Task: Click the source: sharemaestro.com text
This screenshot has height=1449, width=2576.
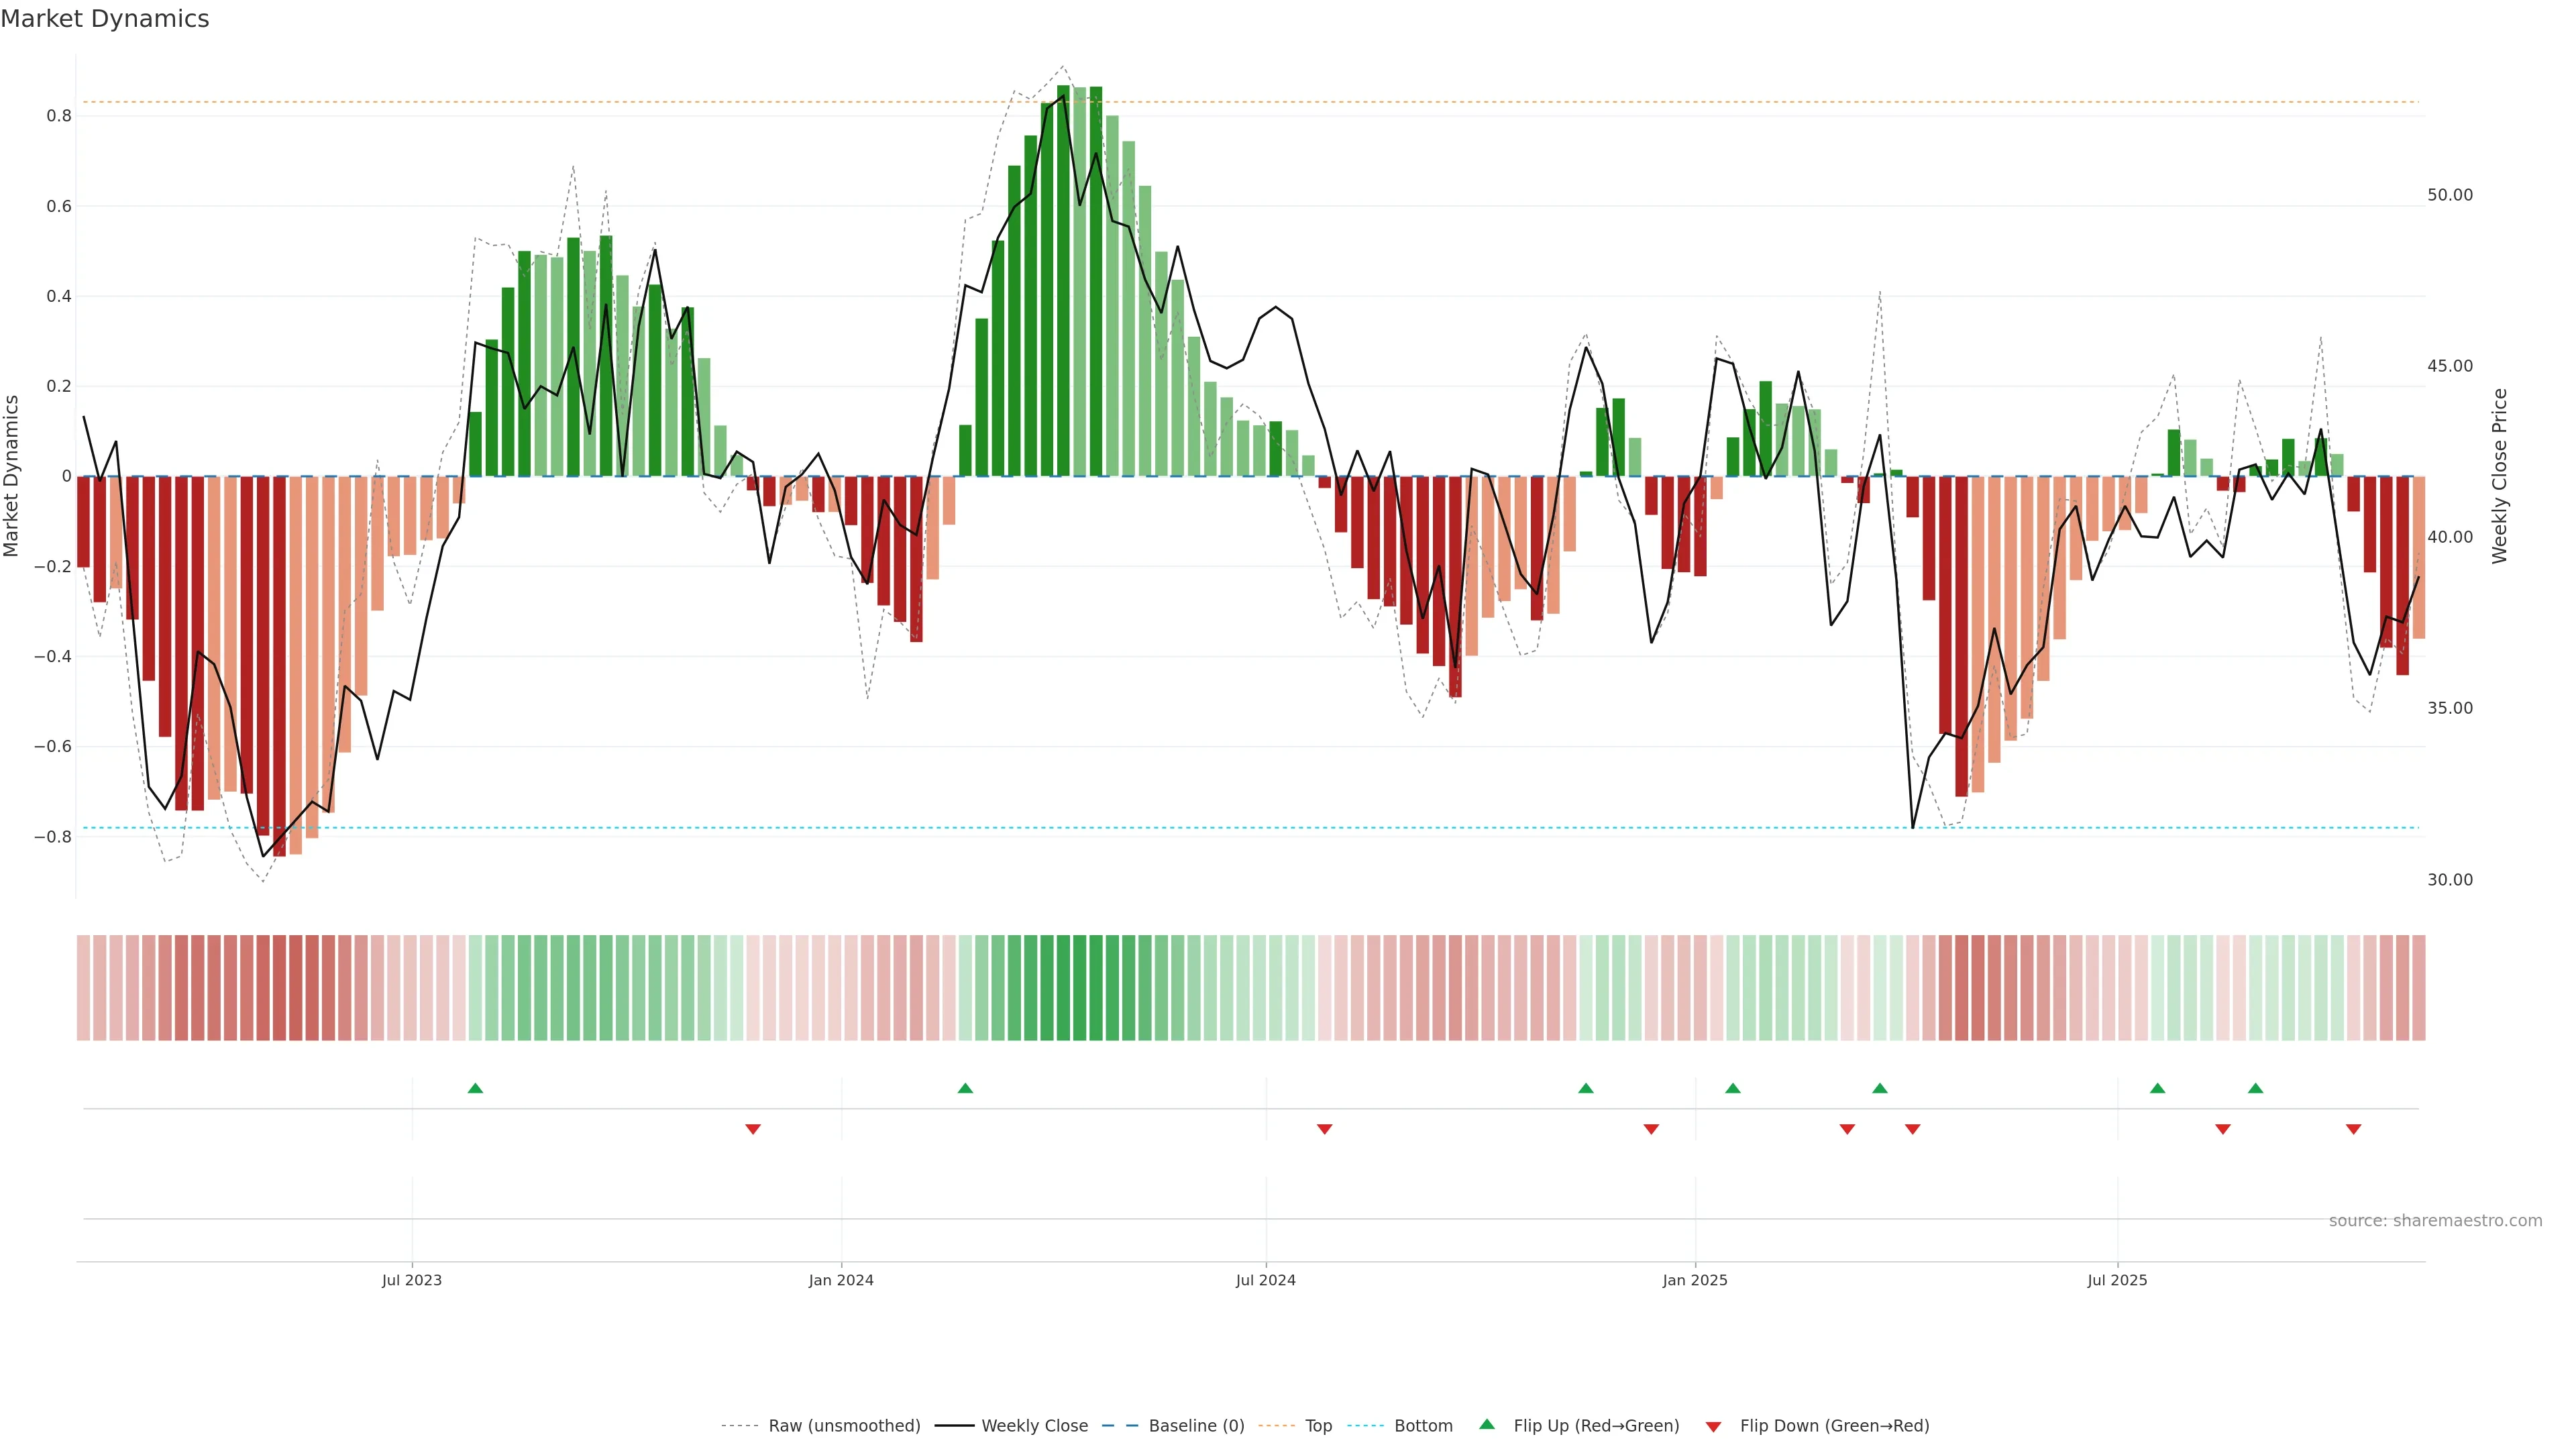Action: (x=2435, y=1220)
